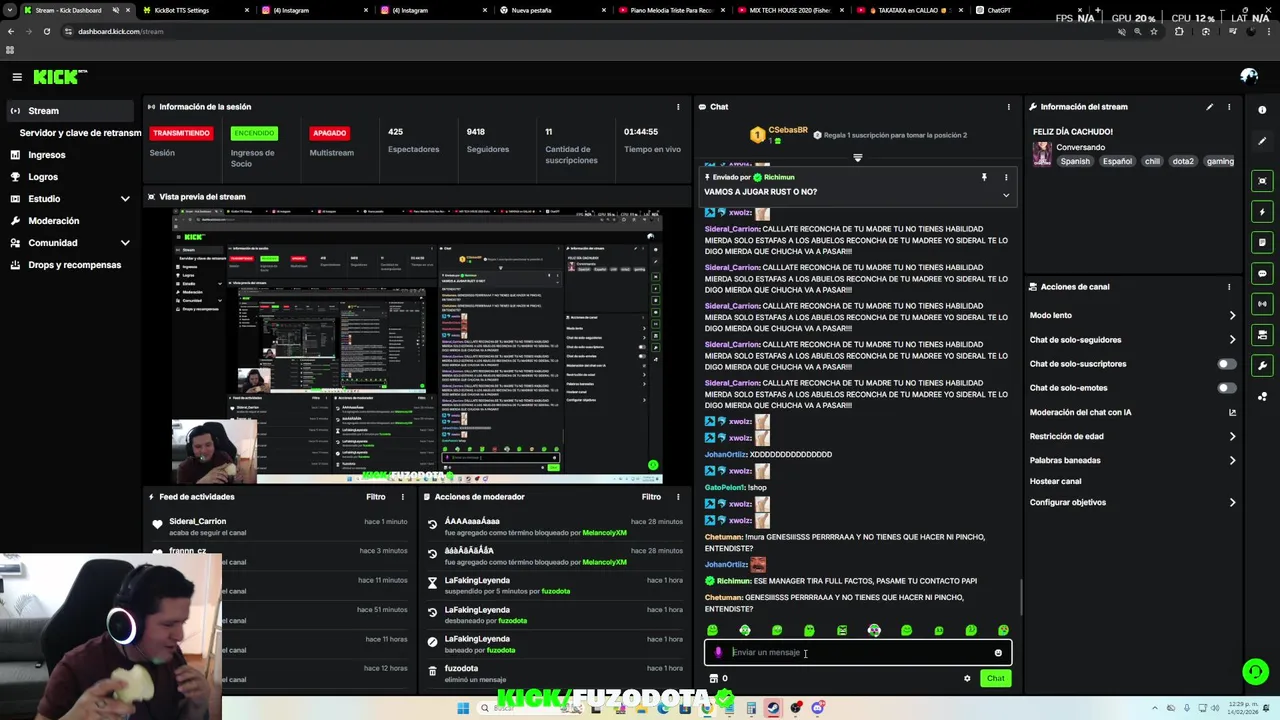Click the Spanish stream tag
This screenshot has height=720, width=1280.
tap(1075, 161)
